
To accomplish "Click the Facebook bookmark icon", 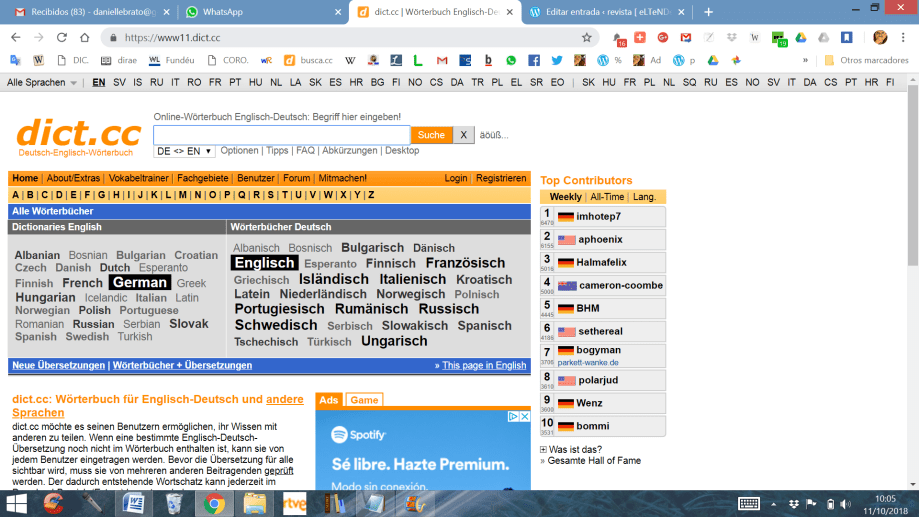I will [x=533, y=60].
